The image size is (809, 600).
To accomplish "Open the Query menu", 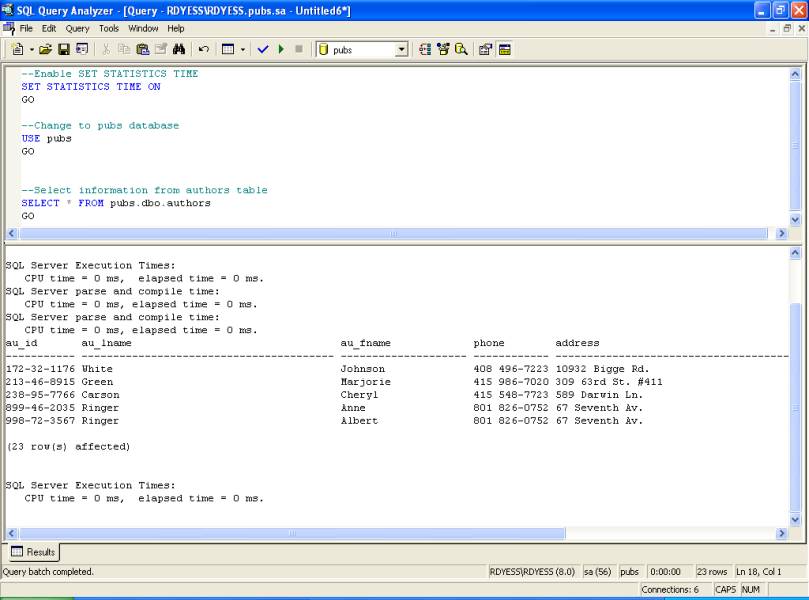I will coord(77,29).
